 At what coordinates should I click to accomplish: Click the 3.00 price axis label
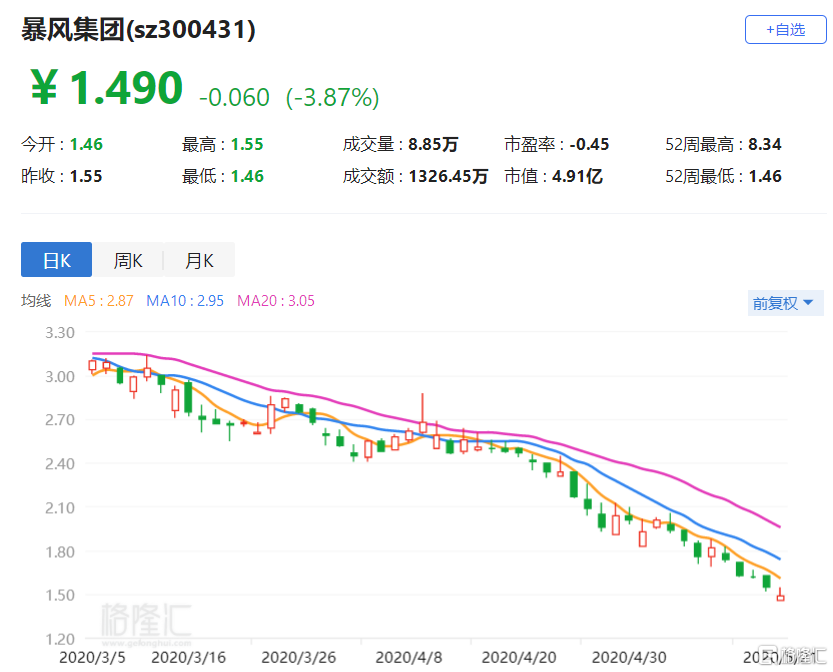pyautogui.click(x=60, y=377)
